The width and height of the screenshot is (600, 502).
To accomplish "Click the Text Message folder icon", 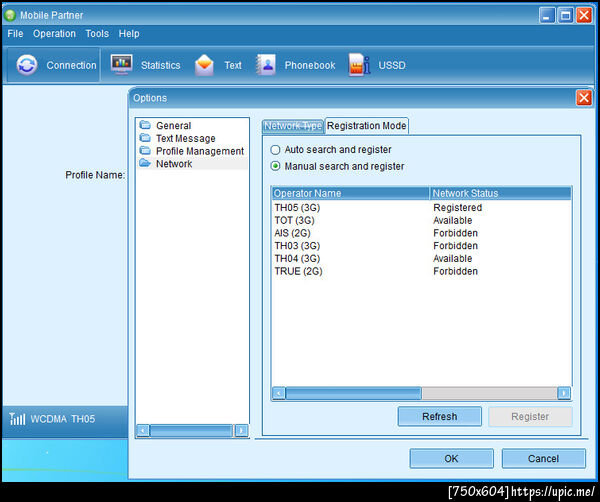I will (145, 137).
